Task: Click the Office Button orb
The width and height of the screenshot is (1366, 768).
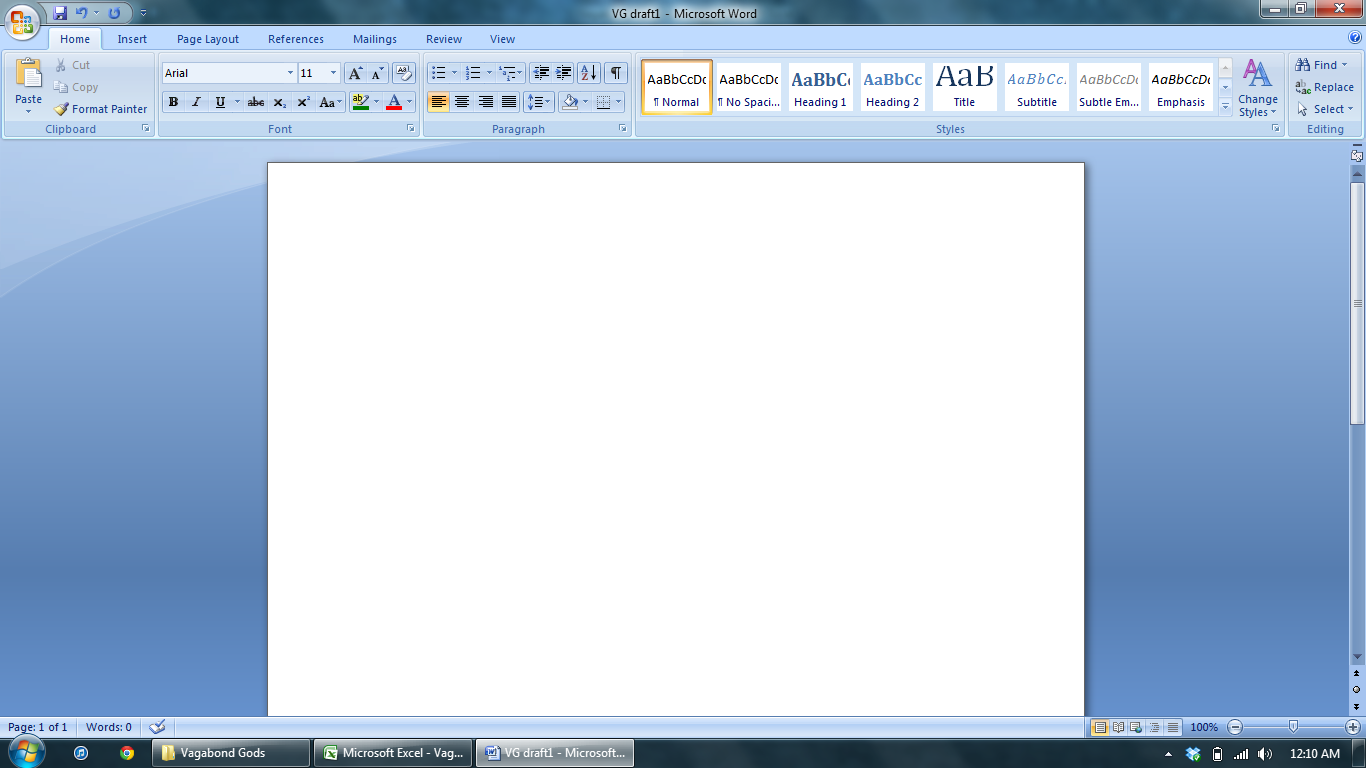Action: [x=22, y=21]
